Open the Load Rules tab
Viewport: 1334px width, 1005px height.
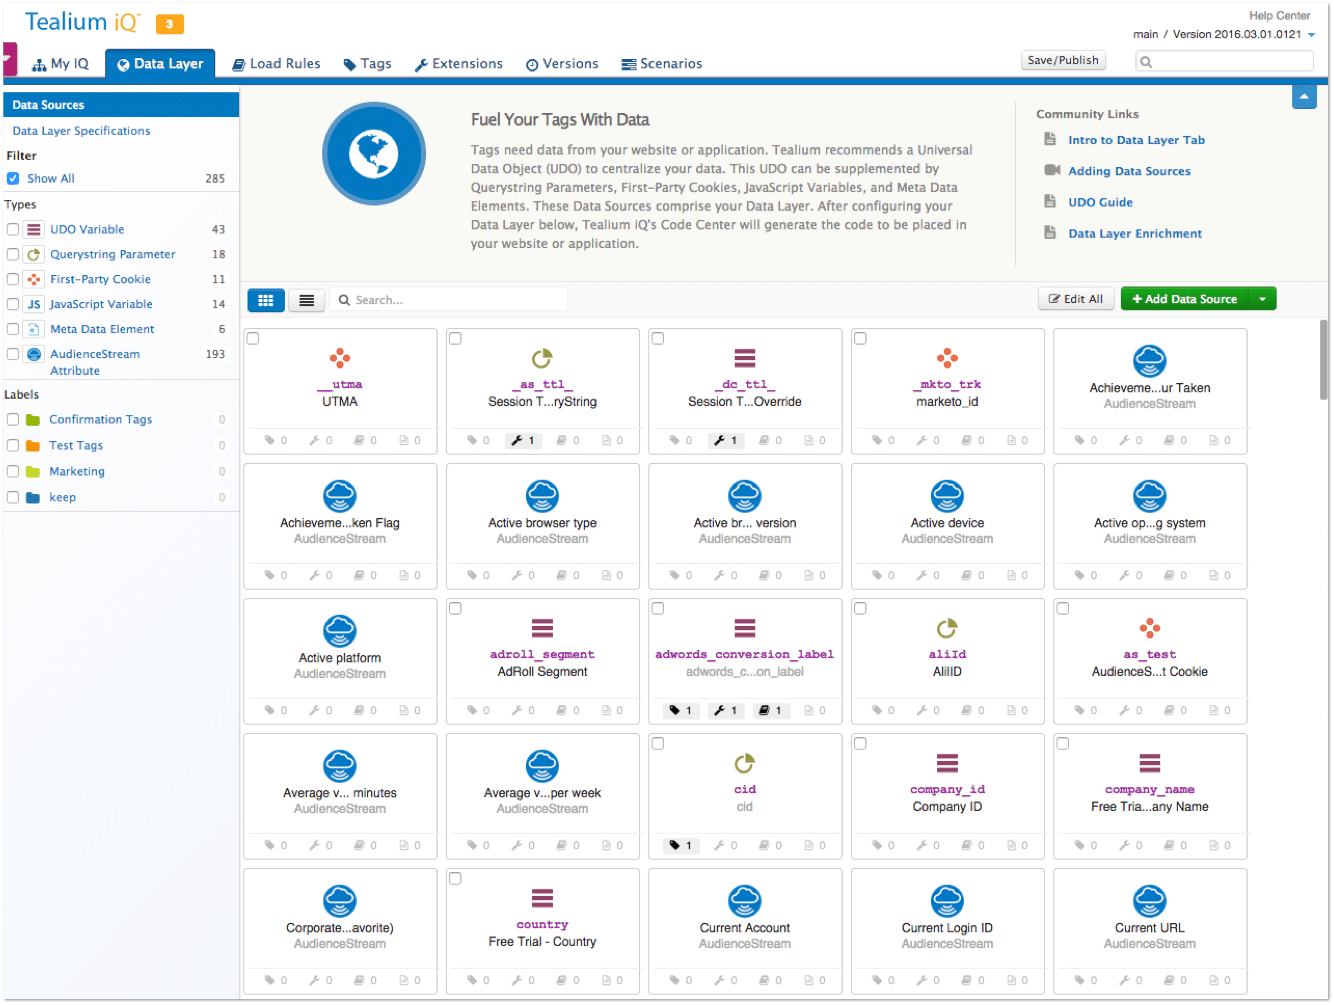coord(276,64)
